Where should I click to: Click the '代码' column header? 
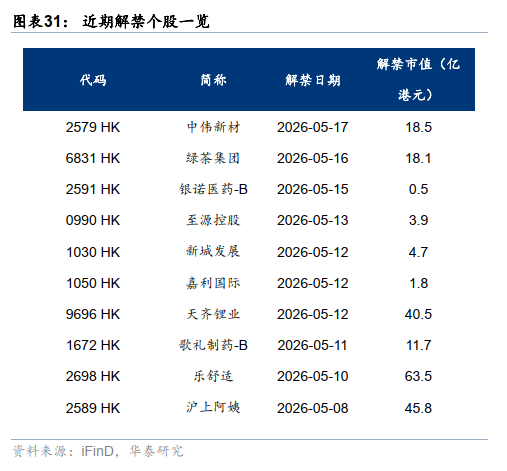(93, 80)
